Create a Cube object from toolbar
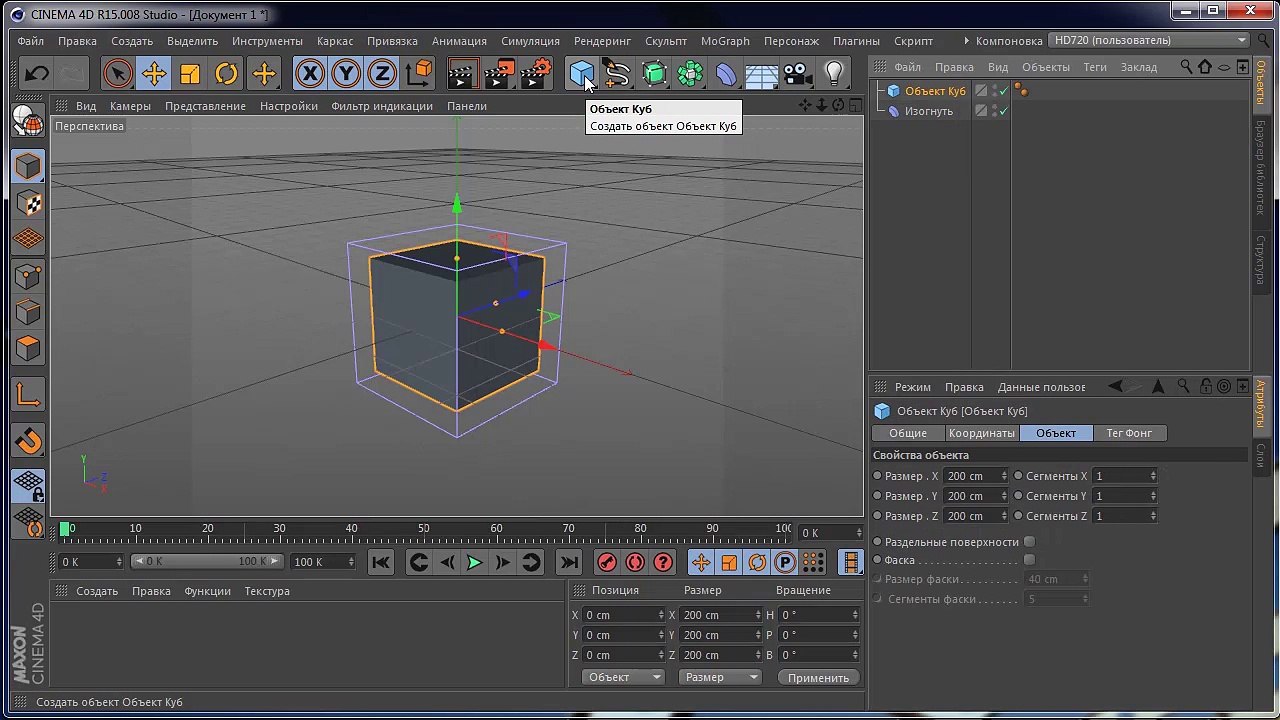 point(581,73)
